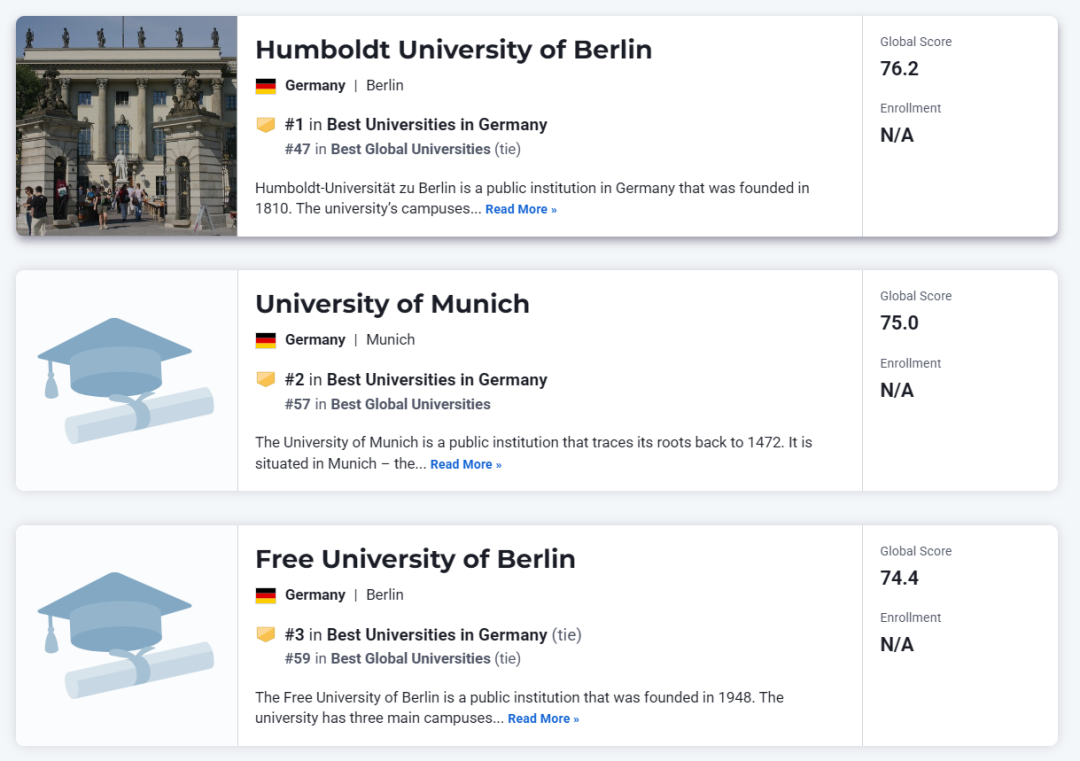Click the graduation cap placeholder for University of Munich

125,380
